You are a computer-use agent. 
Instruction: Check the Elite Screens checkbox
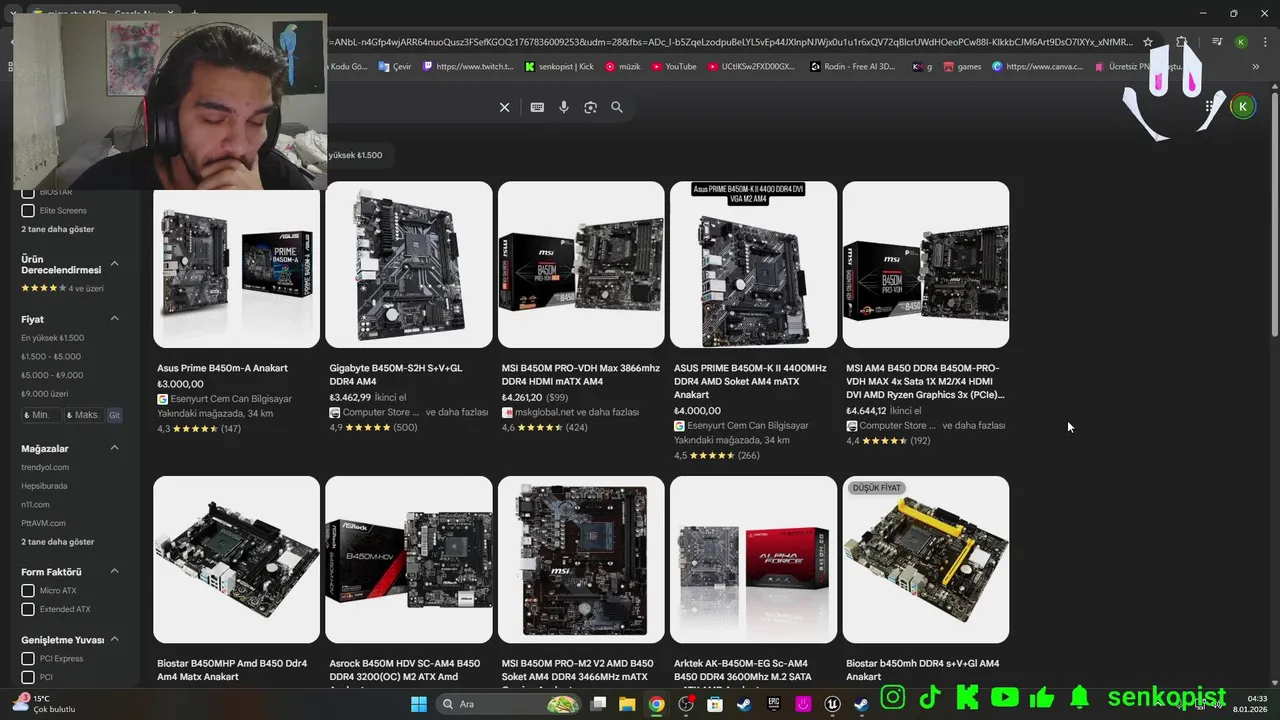[28, 210]
